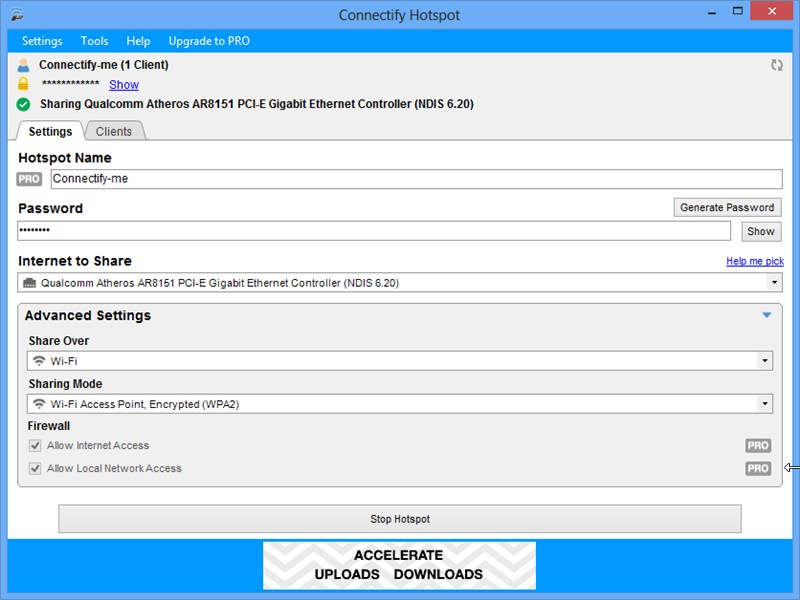Click the Connectify-me (1 Client) status text

click(x=104, y=65)
